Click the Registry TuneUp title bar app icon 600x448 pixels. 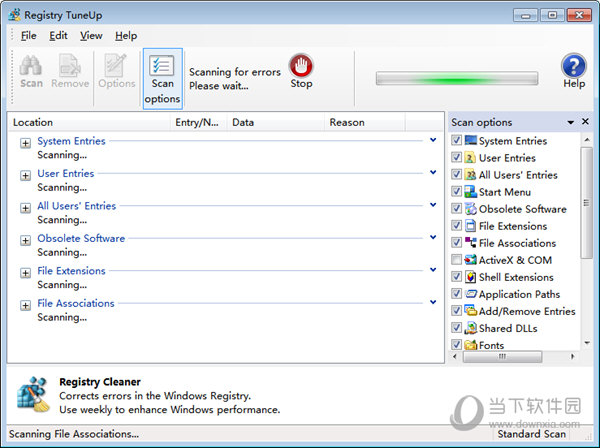[x=15, y=15]
